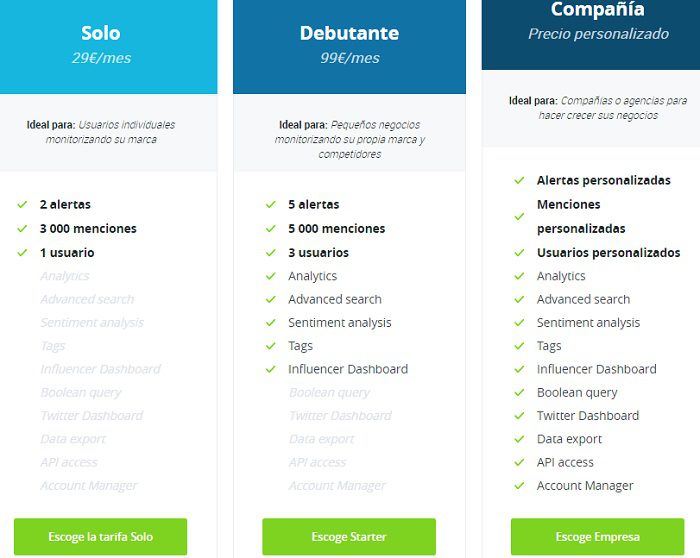Click greyed-out Analytics in Solo plan
Screen dimensions: 700x558
point(65,276)
